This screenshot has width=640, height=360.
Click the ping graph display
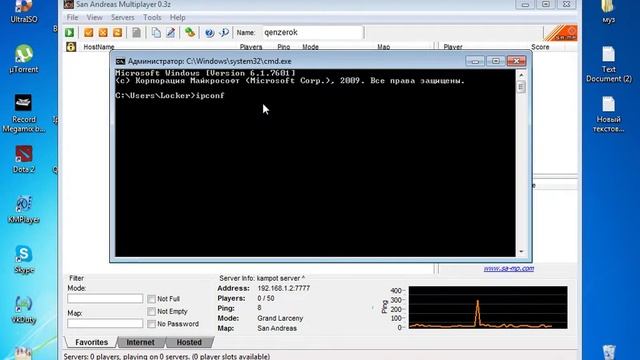coord(488,307)
